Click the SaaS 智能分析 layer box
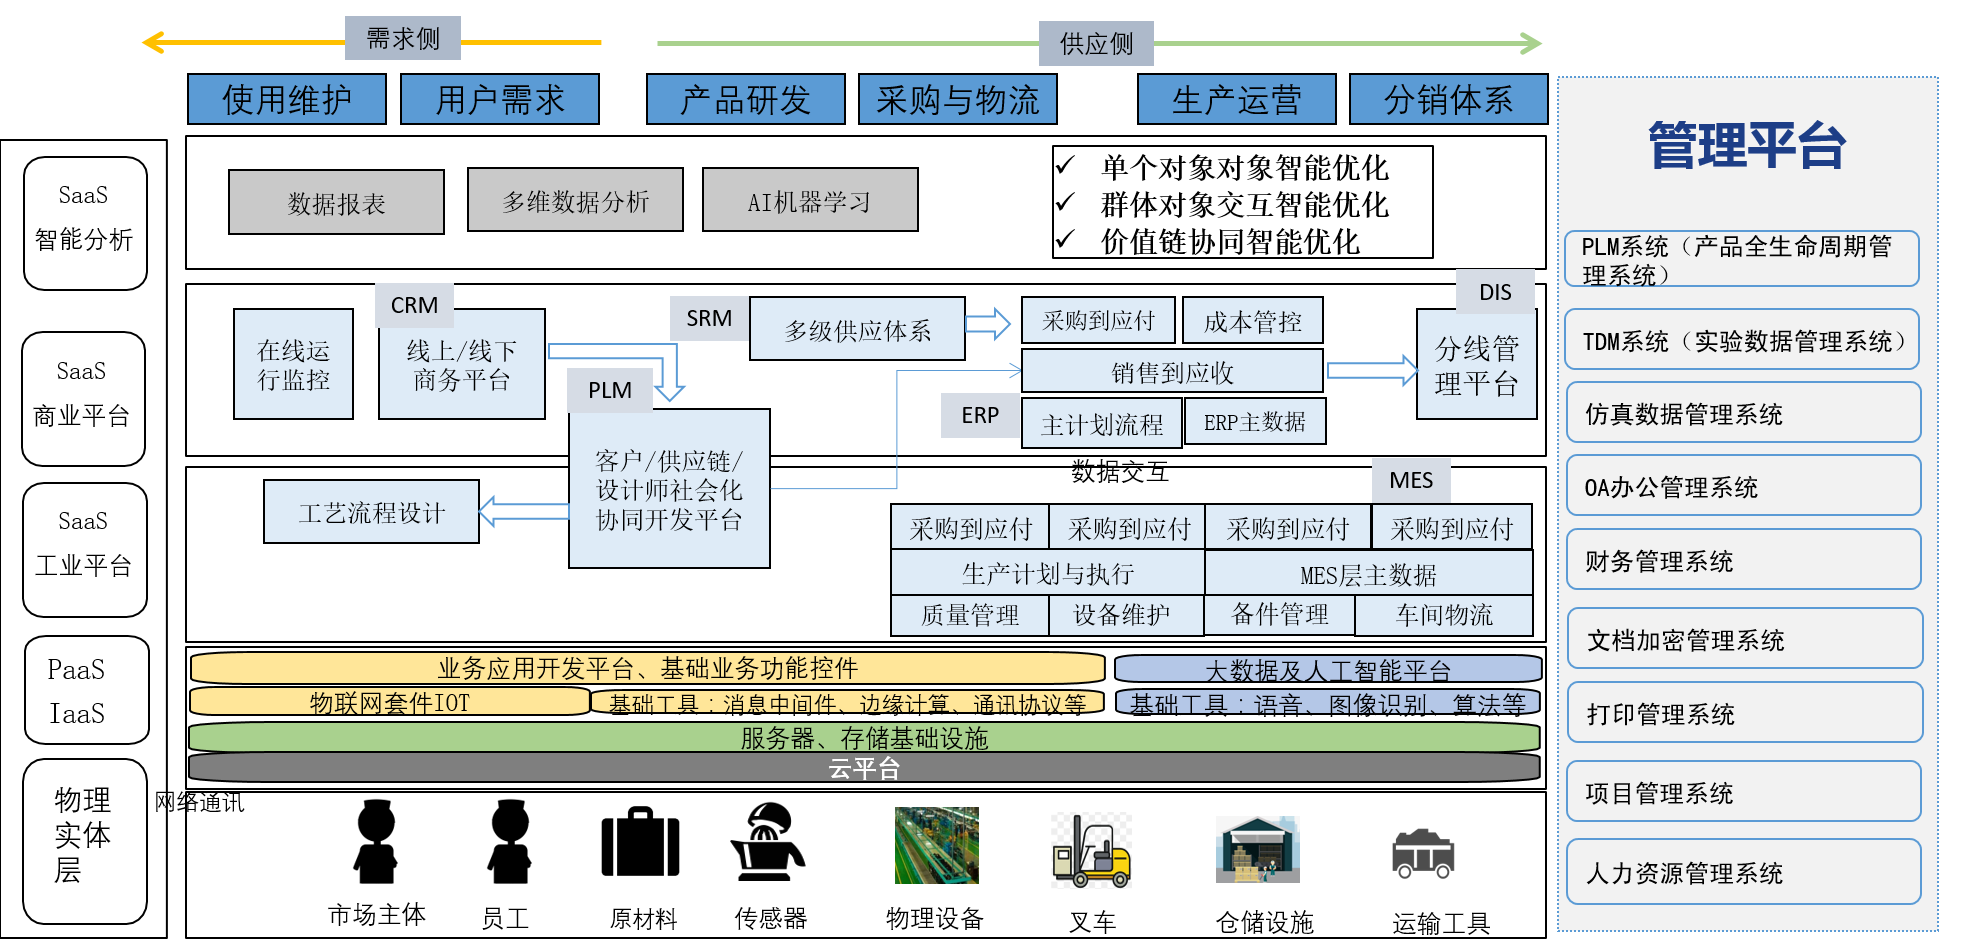The height and width of the screenshot is (946, 1962). pyautogui.click(x=85, y=223)
